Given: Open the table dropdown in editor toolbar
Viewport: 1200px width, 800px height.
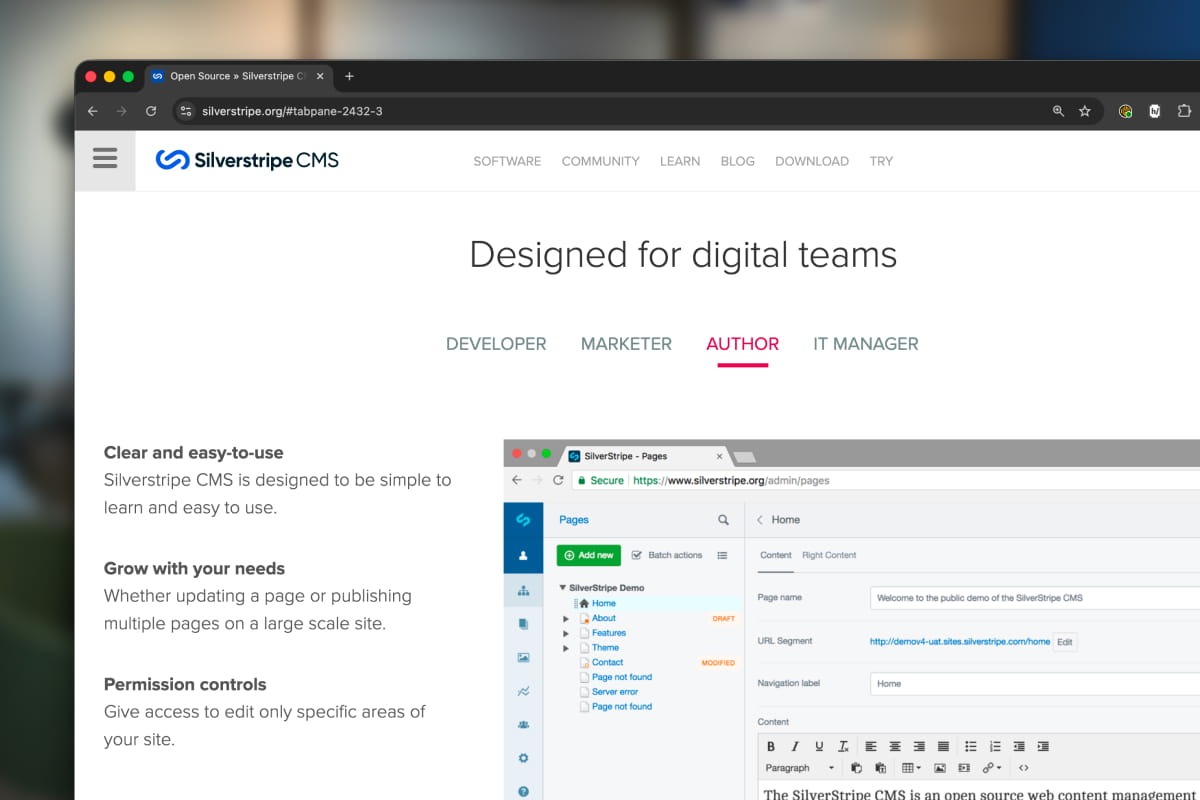Looking at the screenshot, I should (912, 768).
